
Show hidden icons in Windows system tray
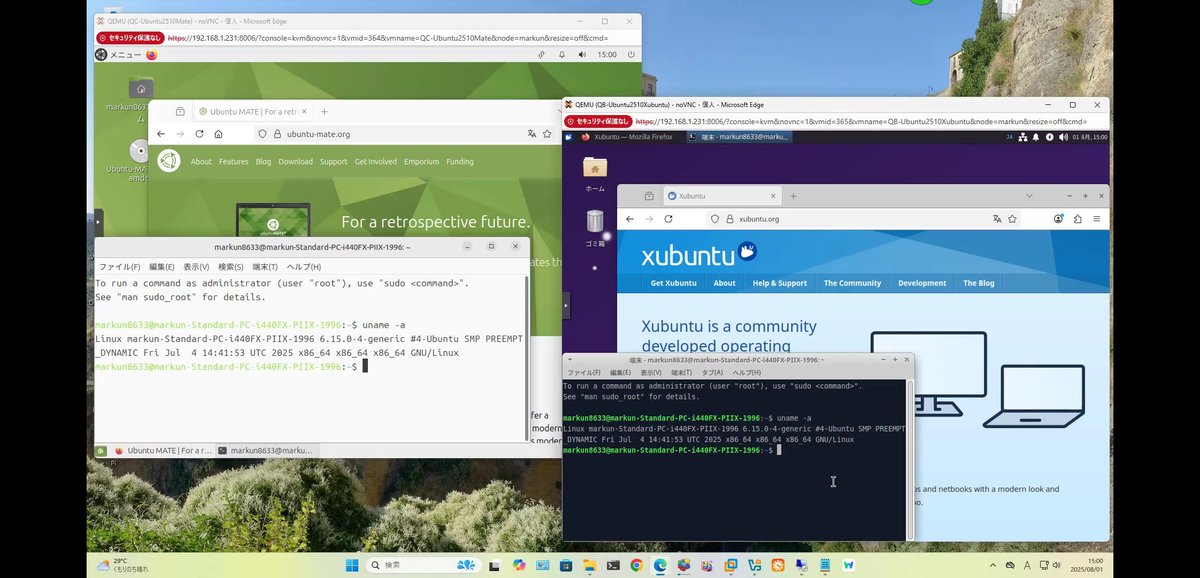pos(994,565)
